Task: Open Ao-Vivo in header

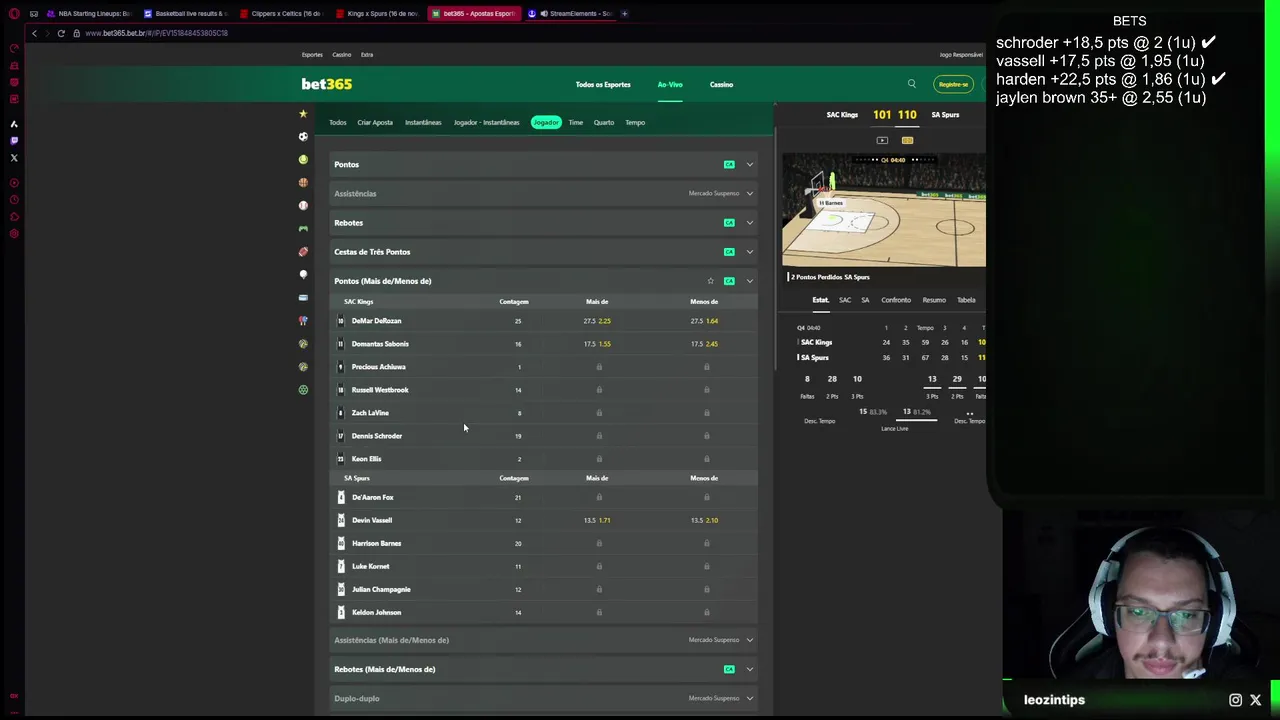Action: (x=670, y=84)
